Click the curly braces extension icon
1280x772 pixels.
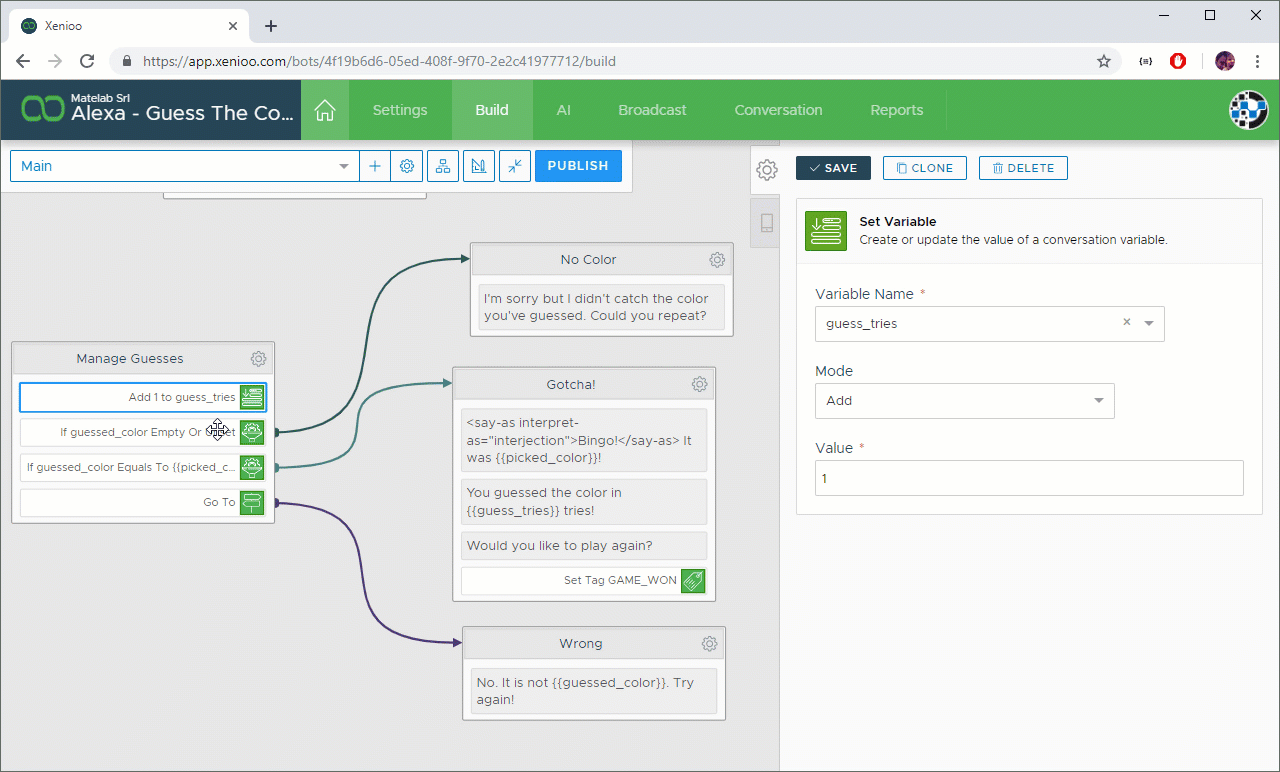(x=1146, y=61)
